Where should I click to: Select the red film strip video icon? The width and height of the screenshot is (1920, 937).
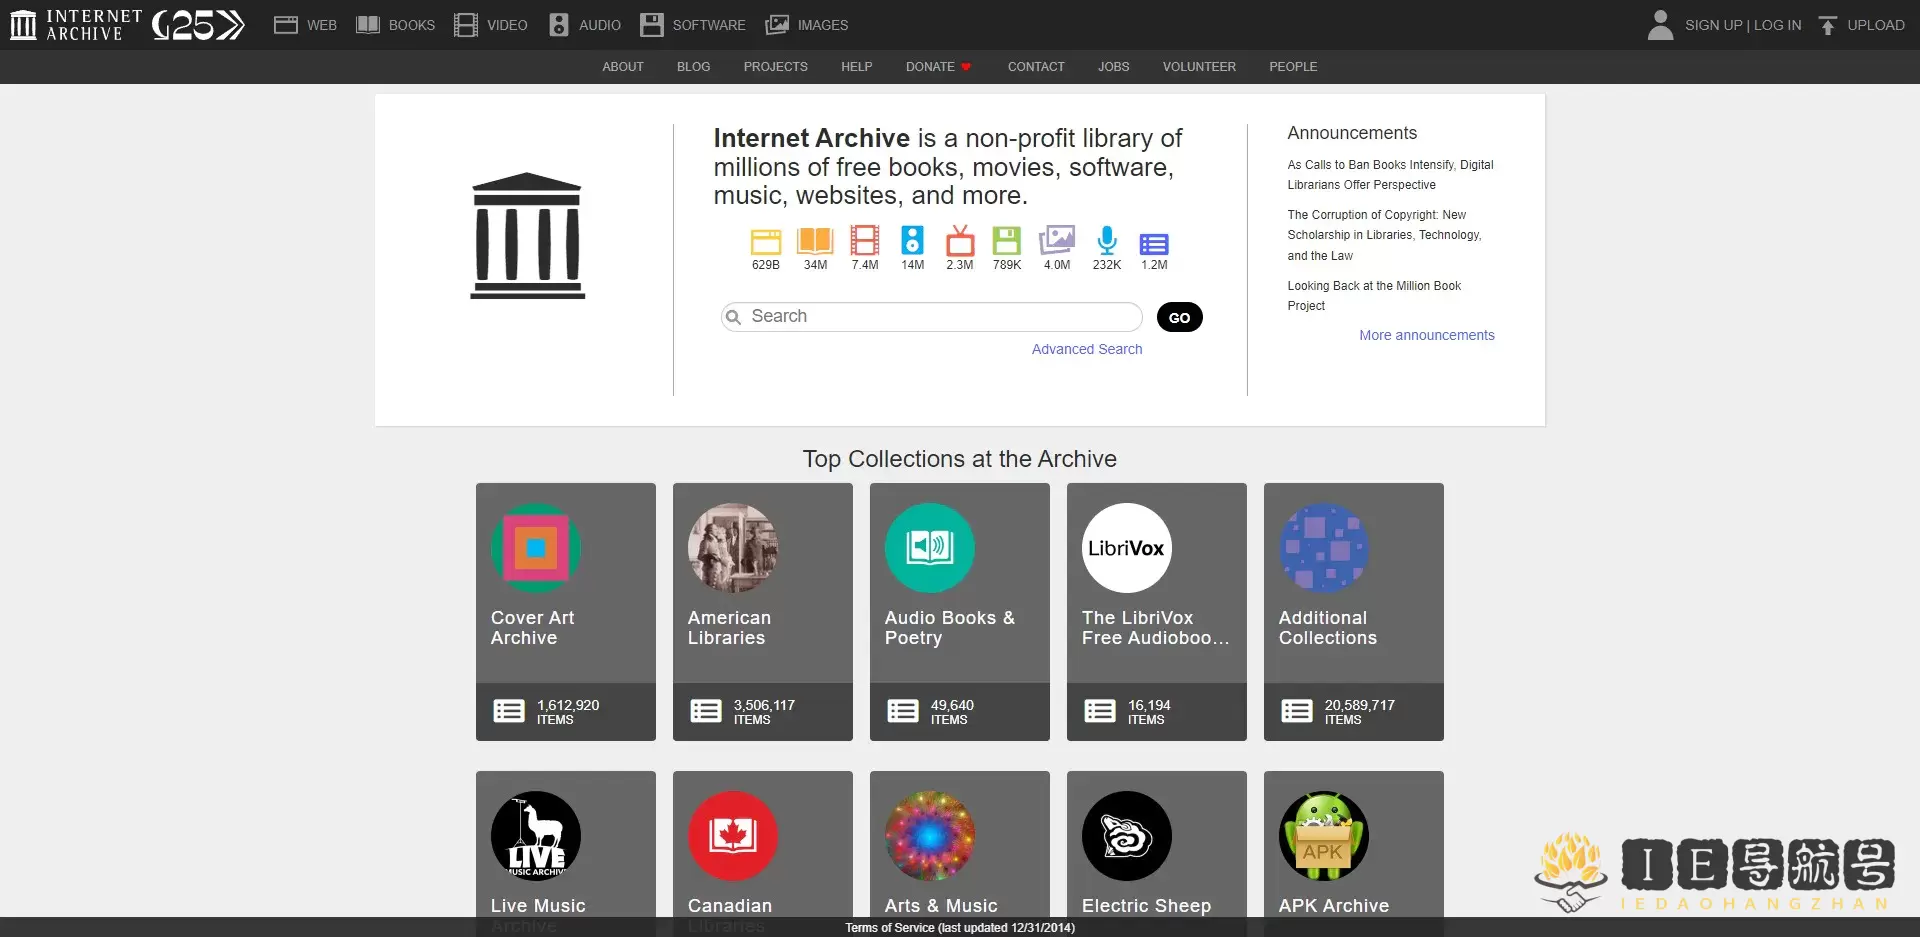(x=864, y=241)
